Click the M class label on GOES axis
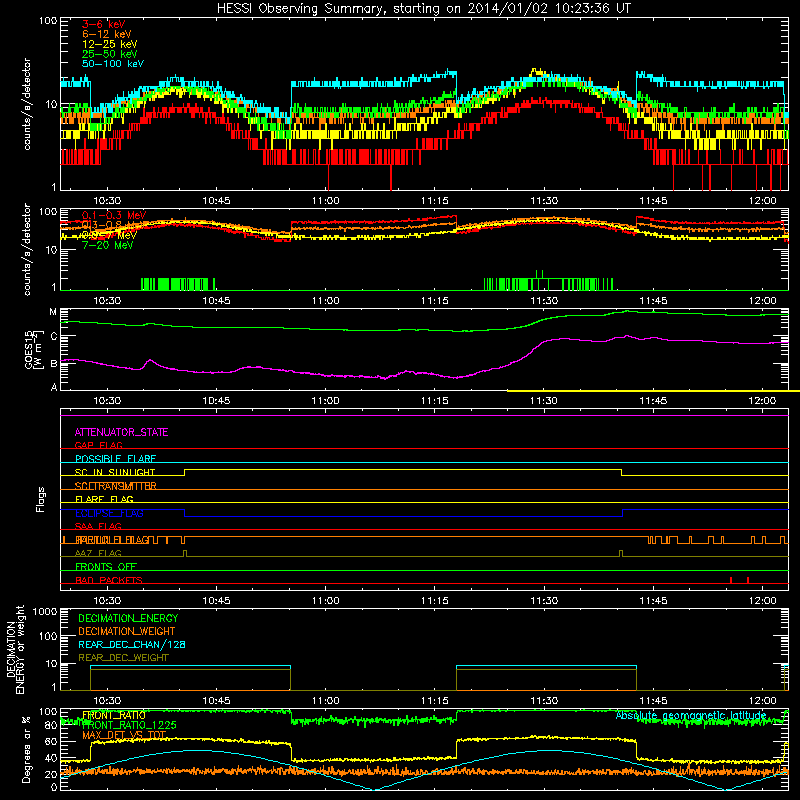Viewport: 800px width, 800px height. pyautogui.click(x=53, y=312)
